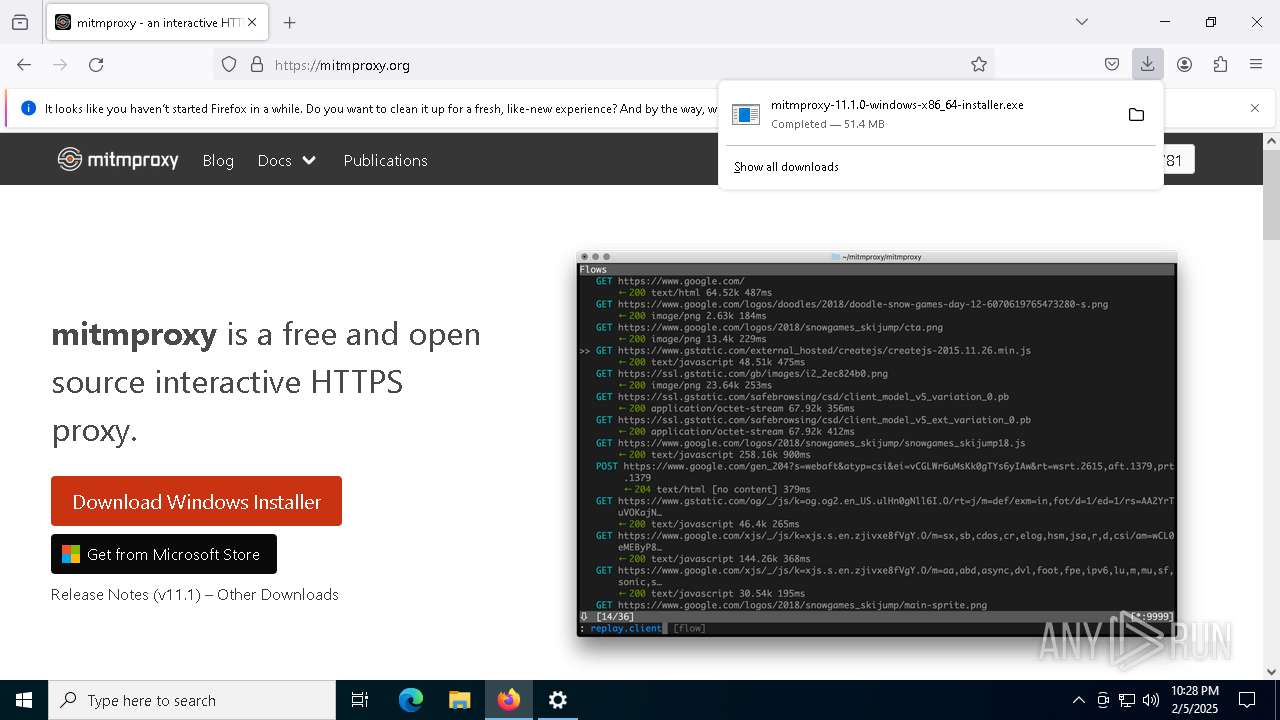Select the mitmproxy browser tab
The height and width of the screenshot is (720, 1280).
pyautogui.click(x=156, y=22)
